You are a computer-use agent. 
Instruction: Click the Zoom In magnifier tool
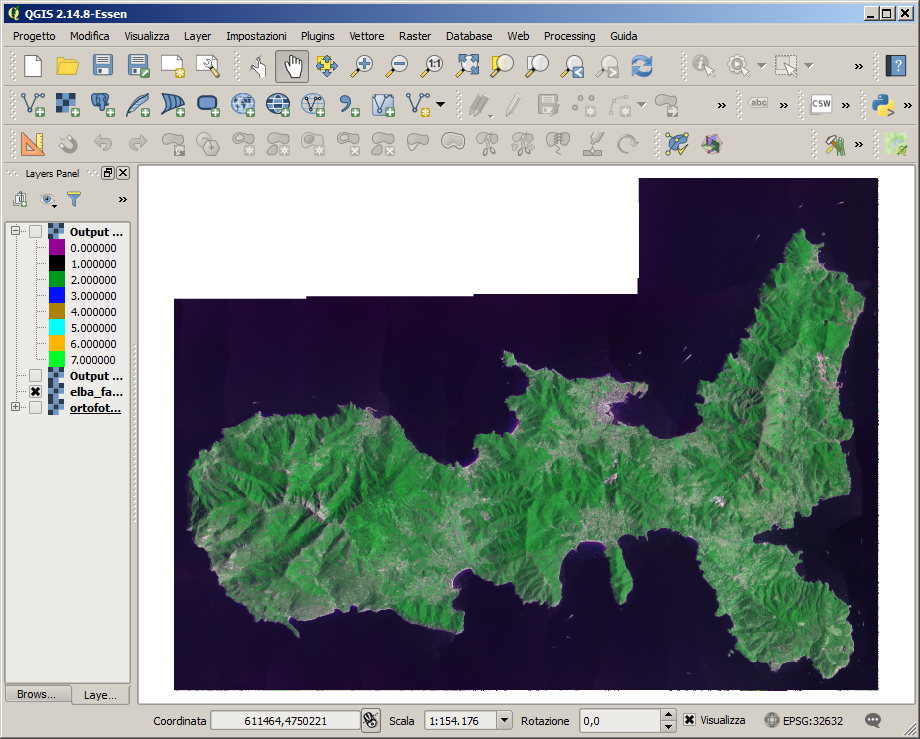(x=362, y=66)
